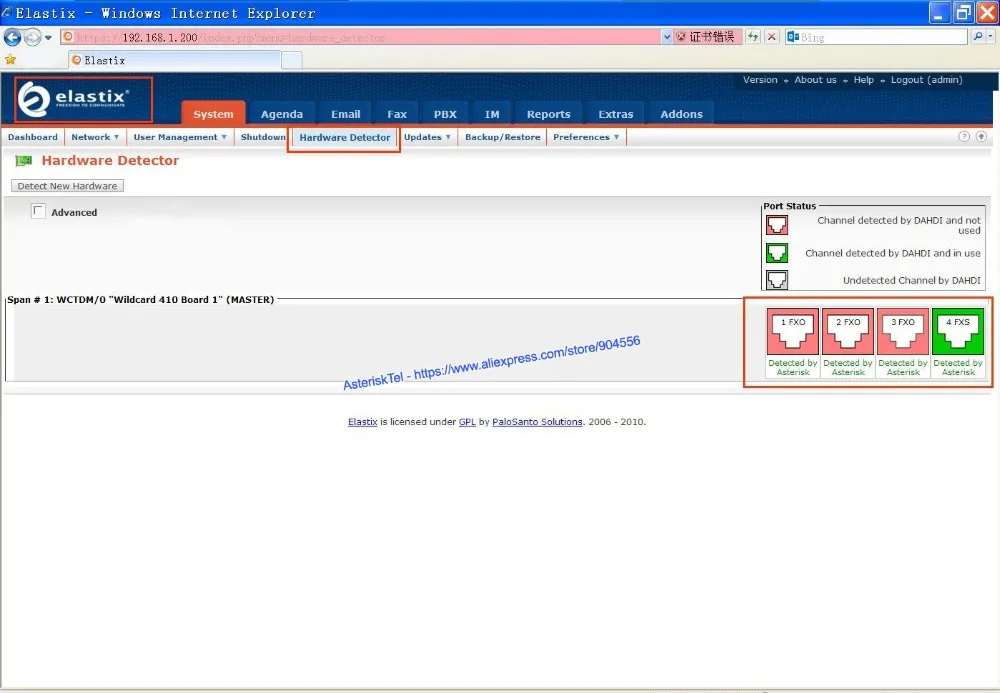Click the 2 FXO port icon

coord(848,332)
